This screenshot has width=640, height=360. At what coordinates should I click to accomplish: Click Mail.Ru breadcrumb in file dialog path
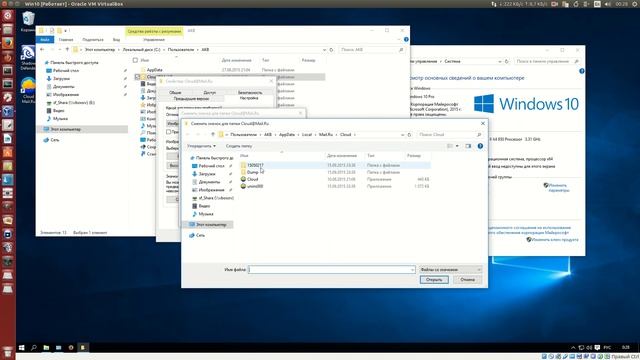point(326,135)
